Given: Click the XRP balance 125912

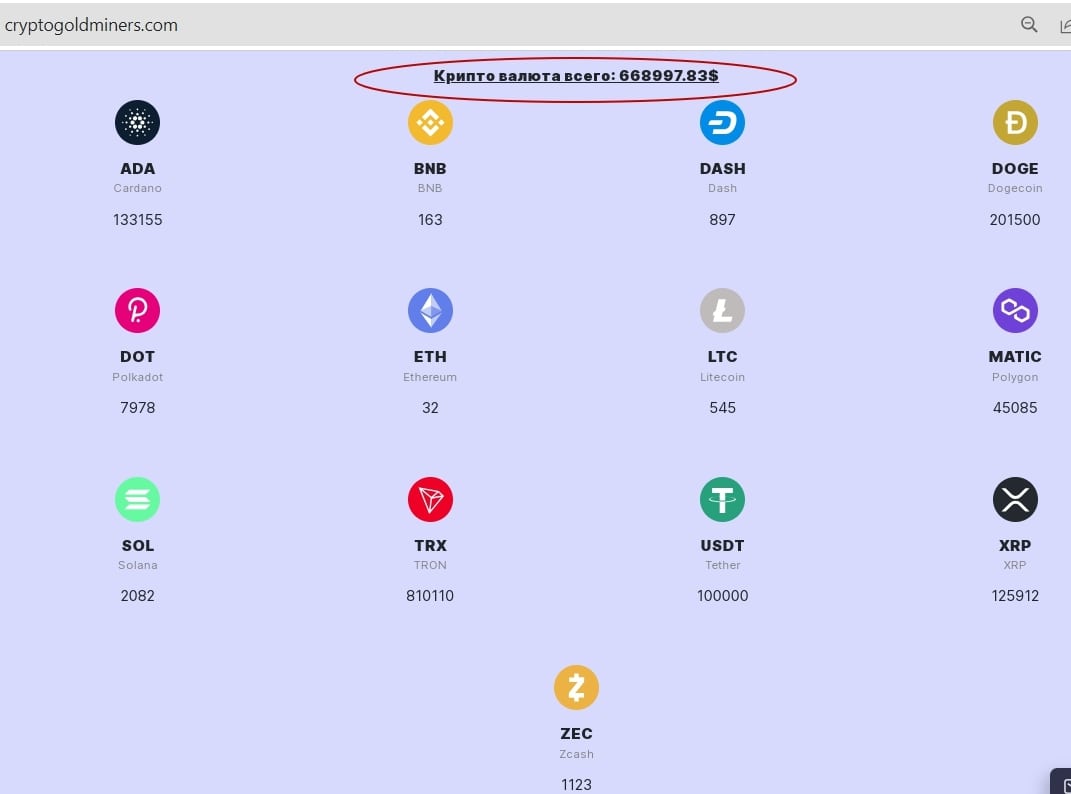Looking at the screenshot, I should (1015, 596).
